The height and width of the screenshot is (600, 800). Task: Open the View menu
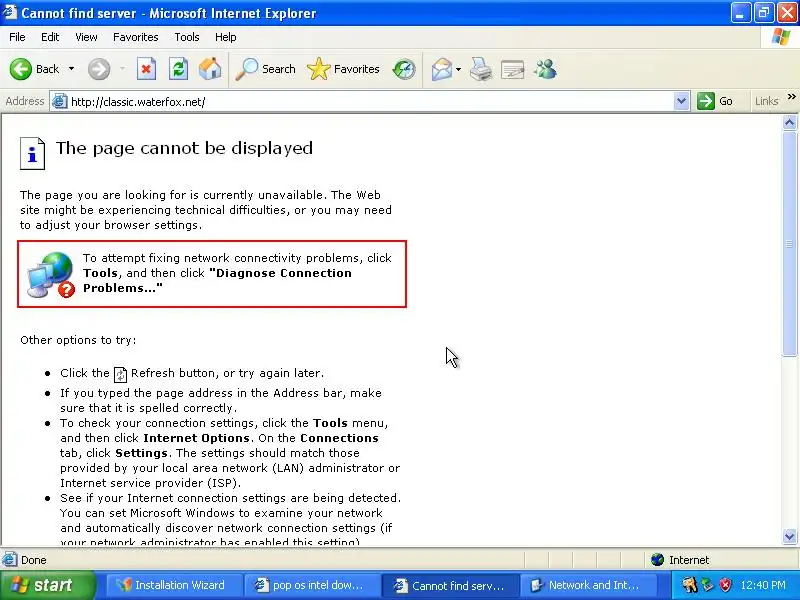tap(86, 37)
